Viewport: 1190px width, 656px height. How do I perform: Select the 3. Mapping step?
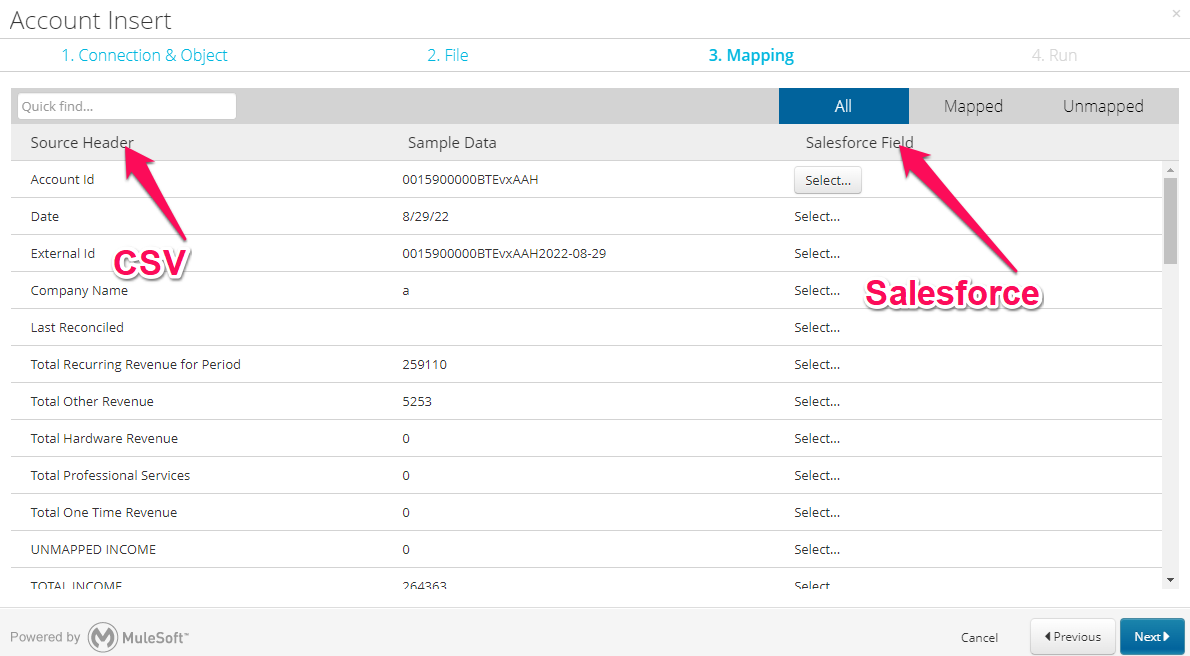coord(751,55)
